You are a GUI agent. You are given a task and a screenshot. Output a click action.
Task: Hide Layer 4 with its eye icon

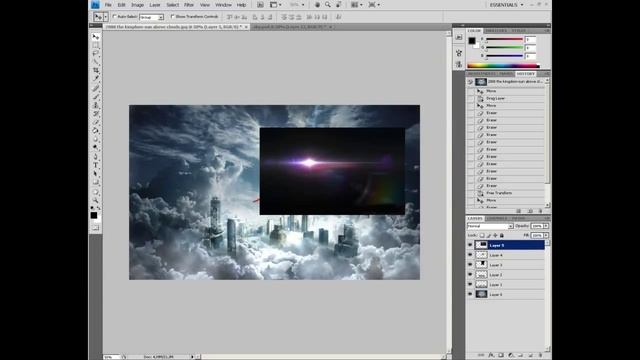(x=470, y=255)
